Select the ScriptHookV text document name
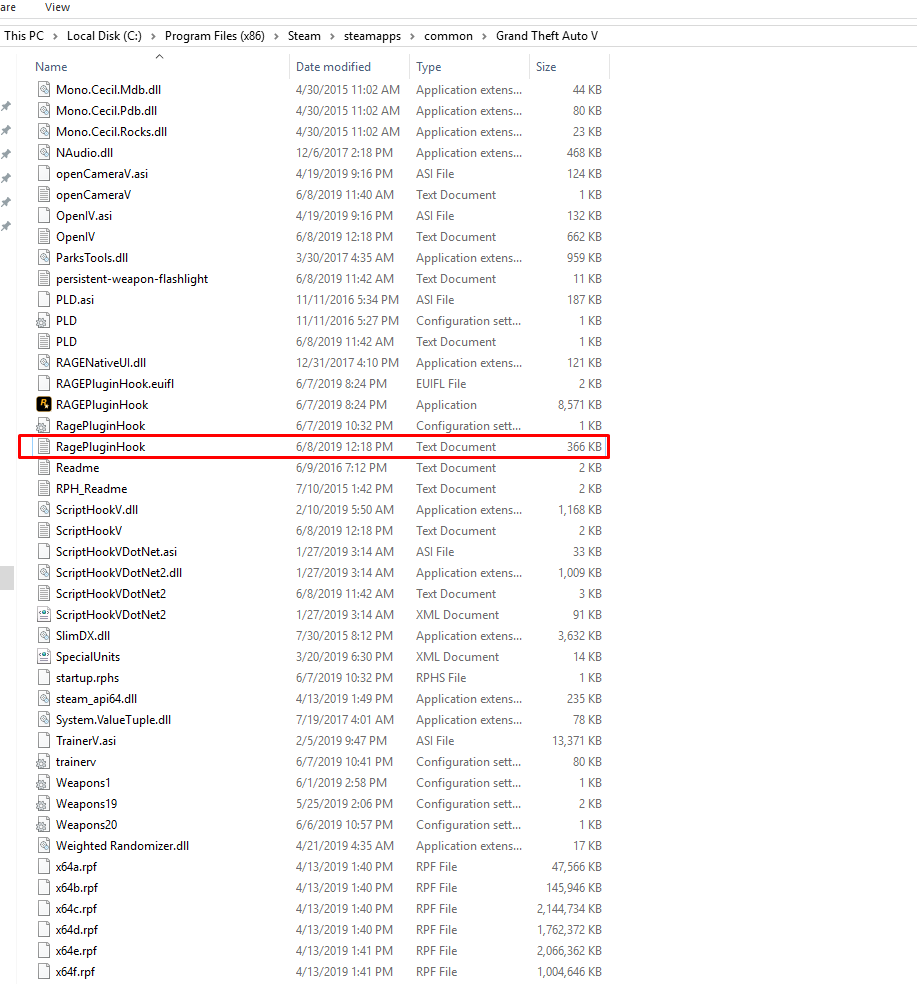Image resolution: width=917 pixels, height=984 pixels. click(88, 530)
